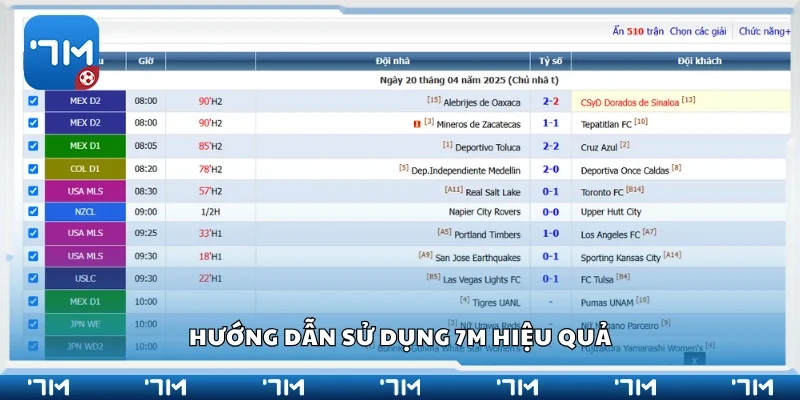Click the Tỷ số column header
Screen dimensions: 800x400
[551, 61]
